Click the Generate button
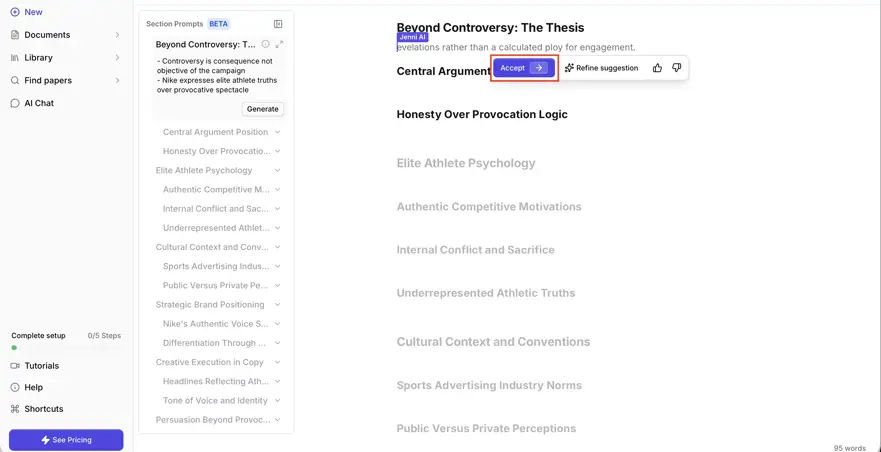Image resolution: width=881 pixels, height=452 pixels. point(262,109)
